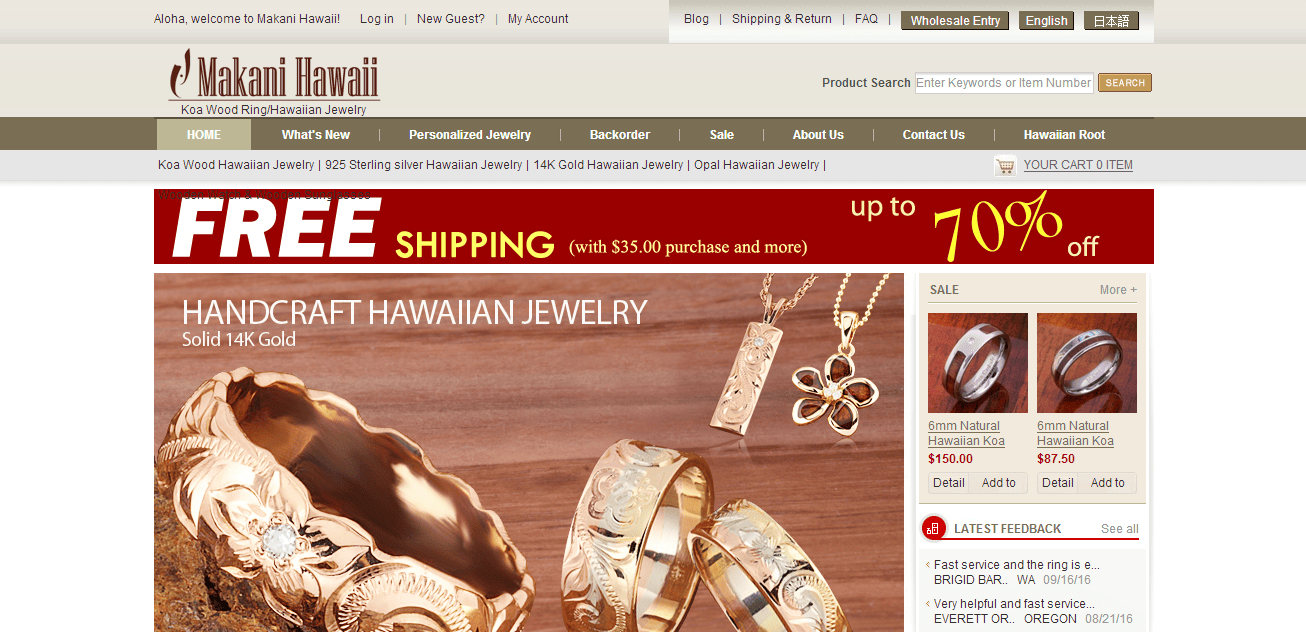Screen dimensions: 1306x632
Task: Open the What's New menu
Action: click(316, 135)
